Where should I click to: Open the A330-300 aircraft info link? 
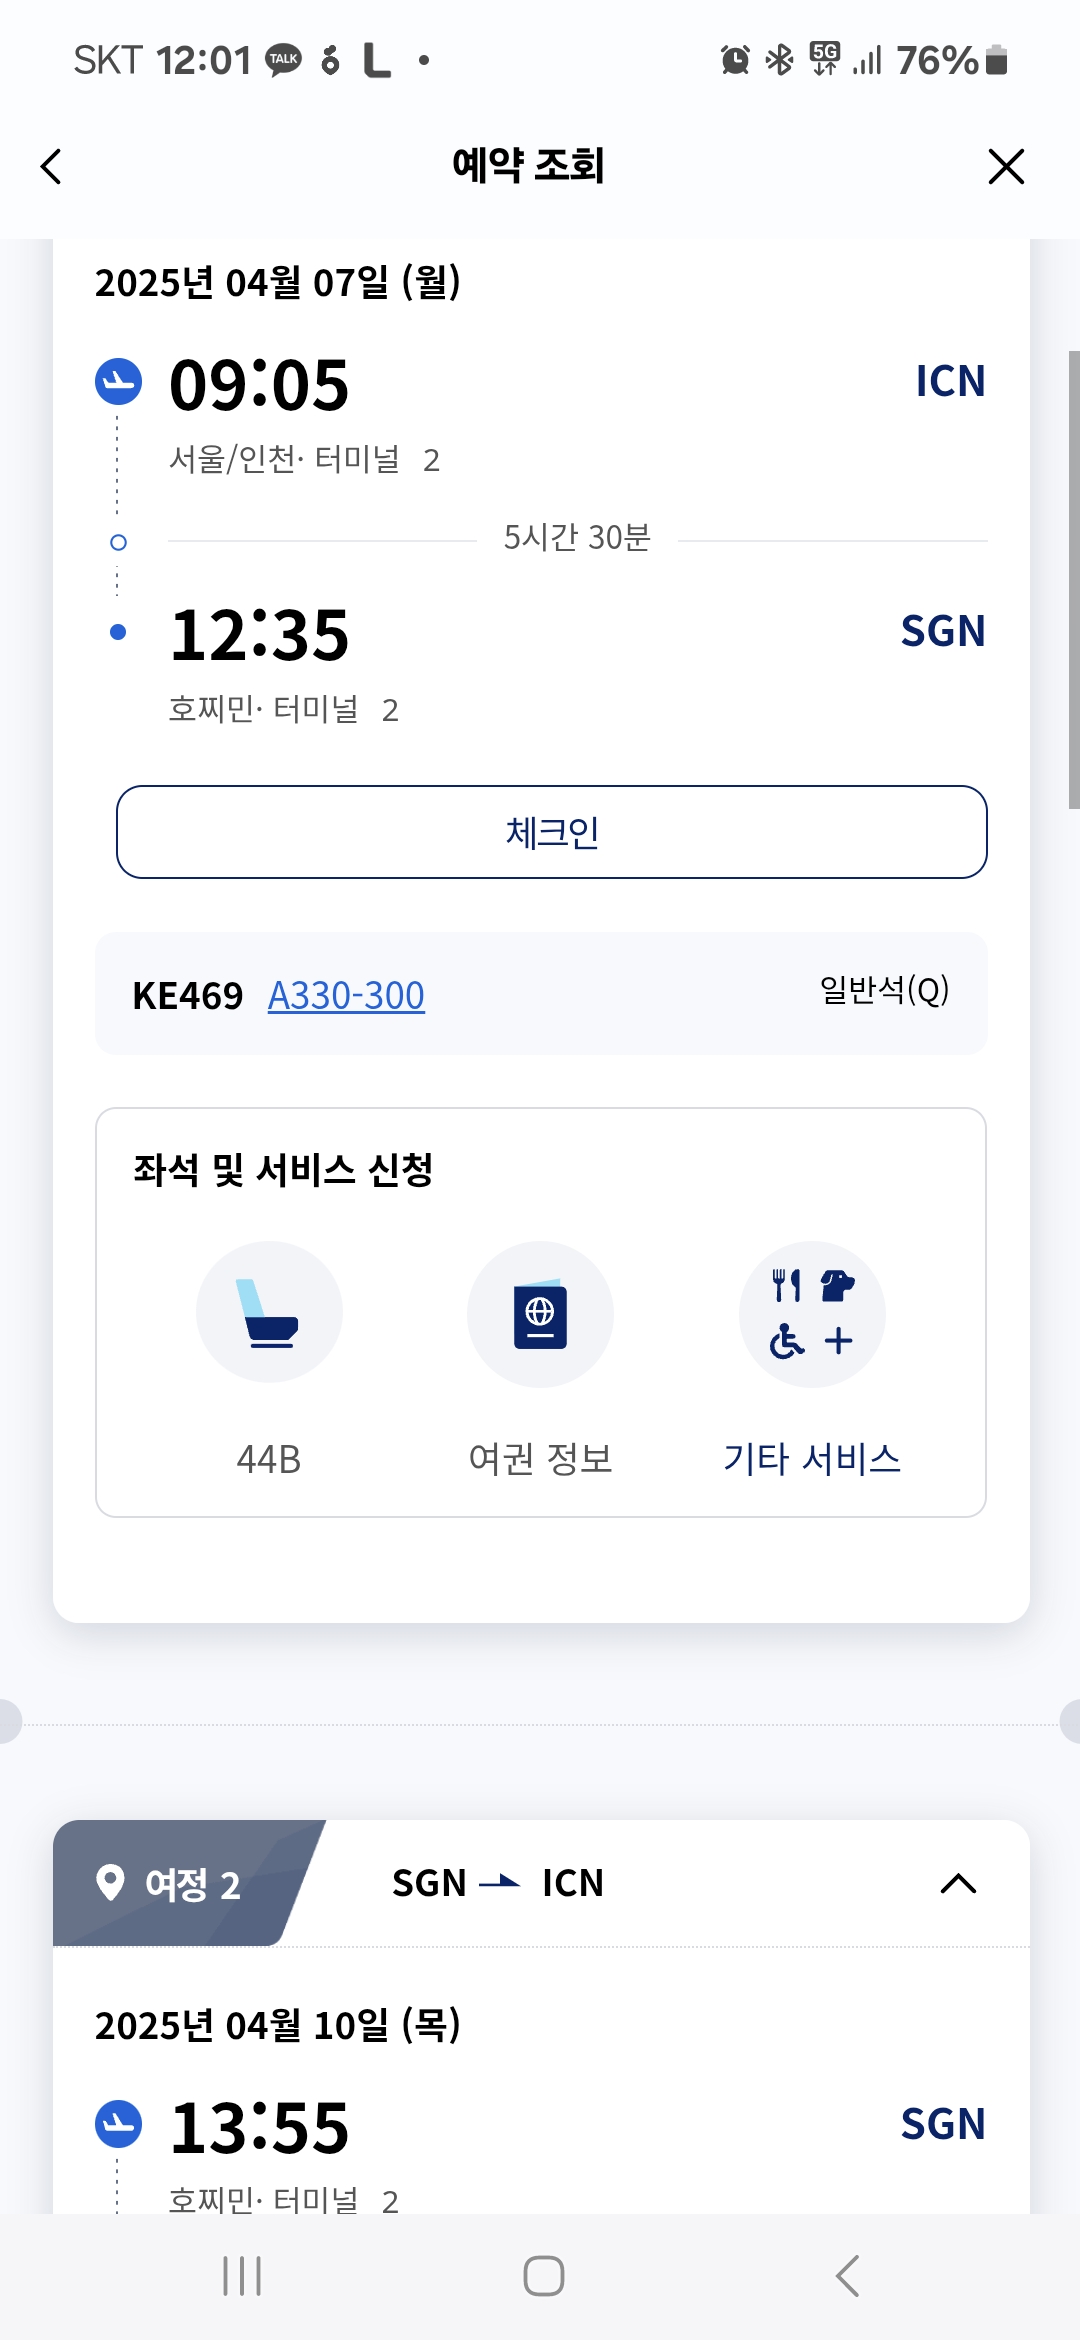346,996
